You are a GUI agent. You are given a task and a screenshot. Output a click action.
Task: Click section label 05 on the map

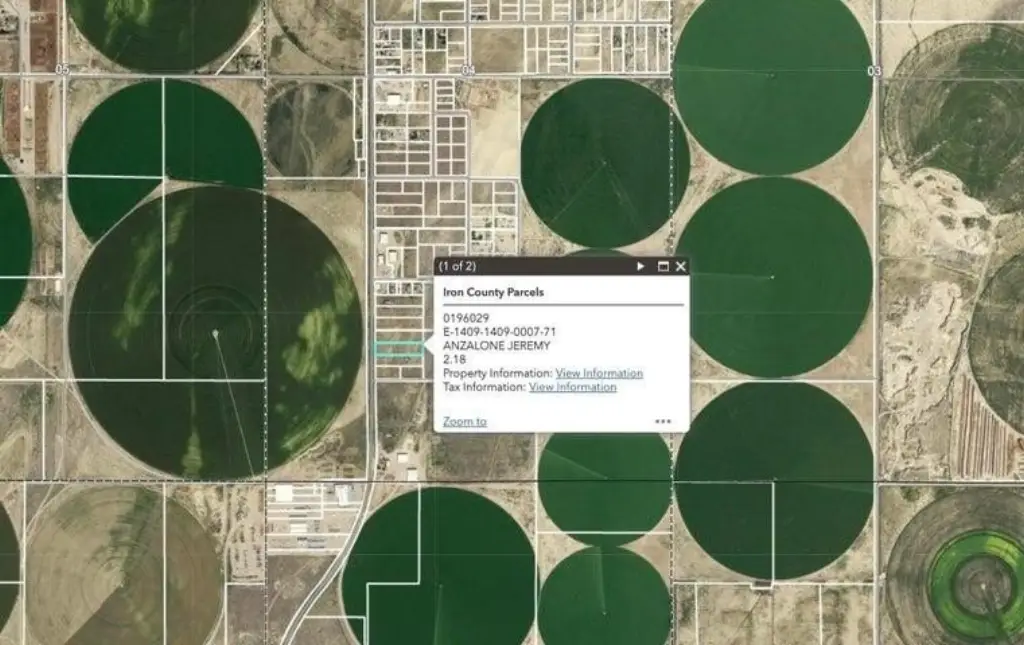tap(63, 70)
